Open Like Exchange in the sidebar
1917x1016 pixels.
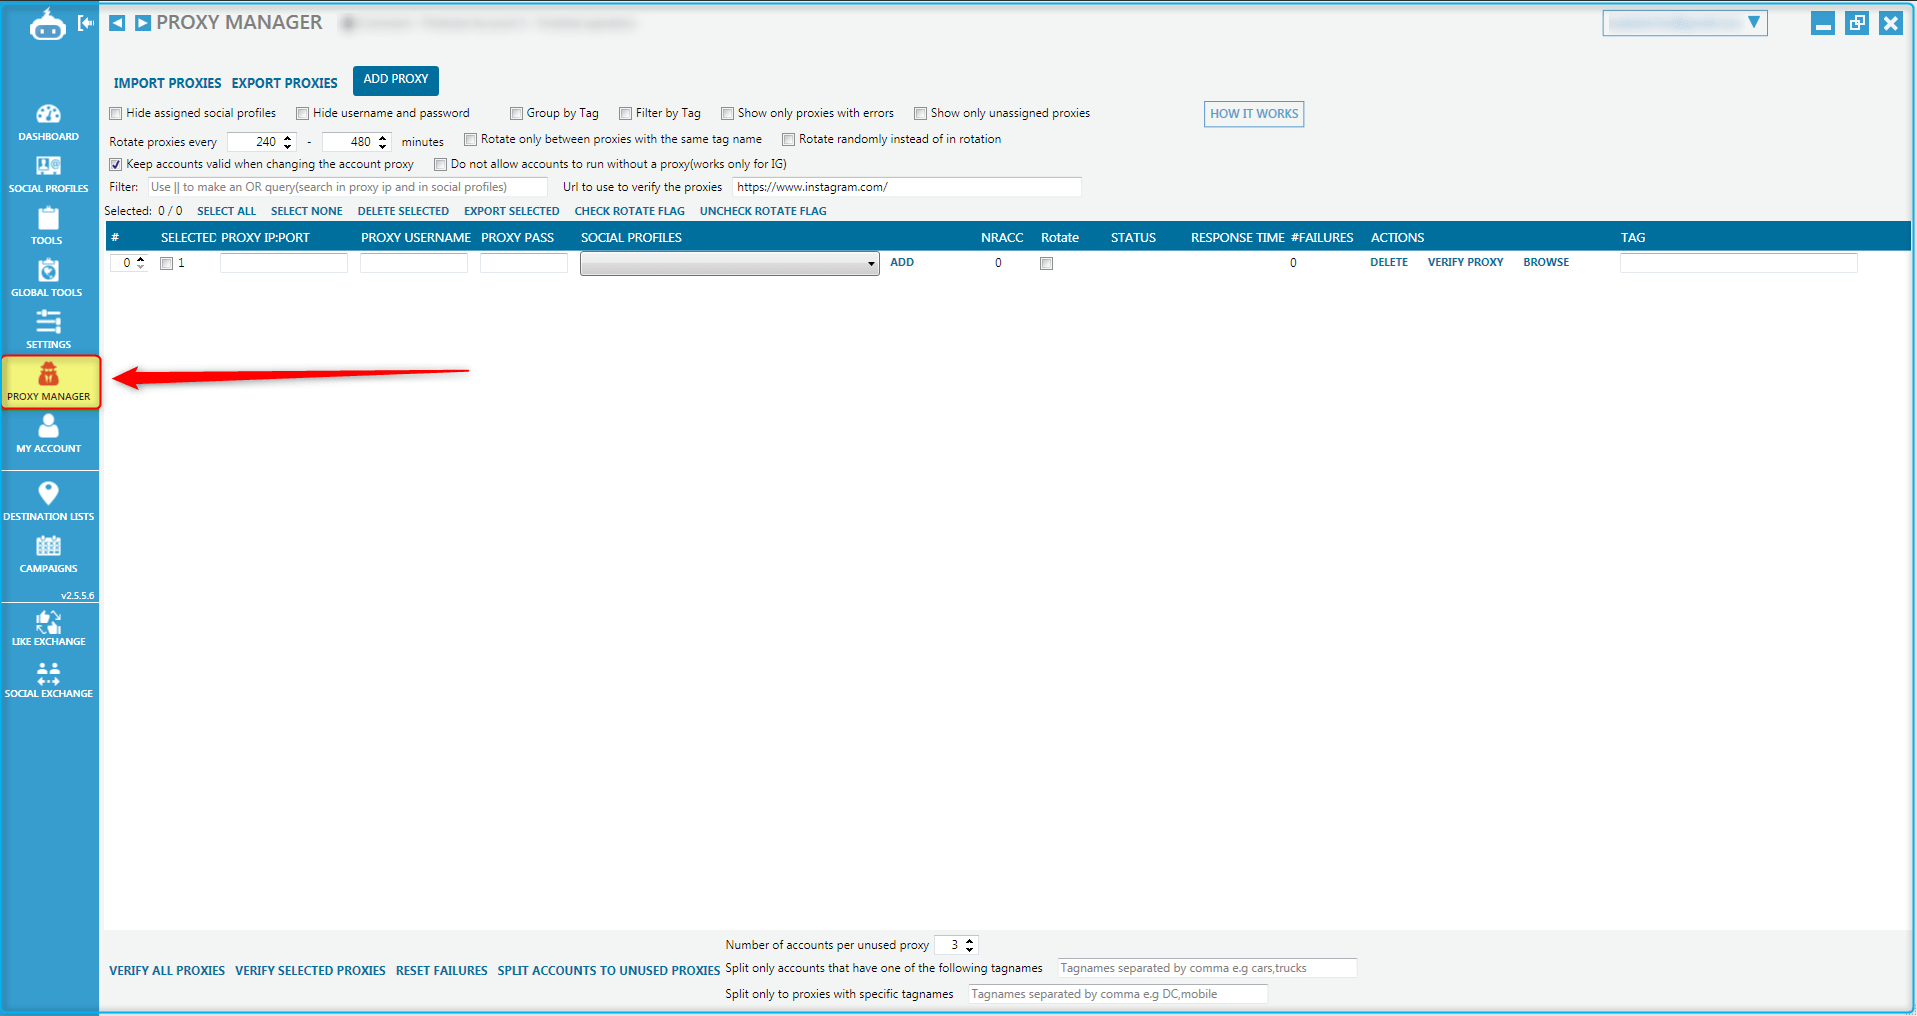click(48, 628)
